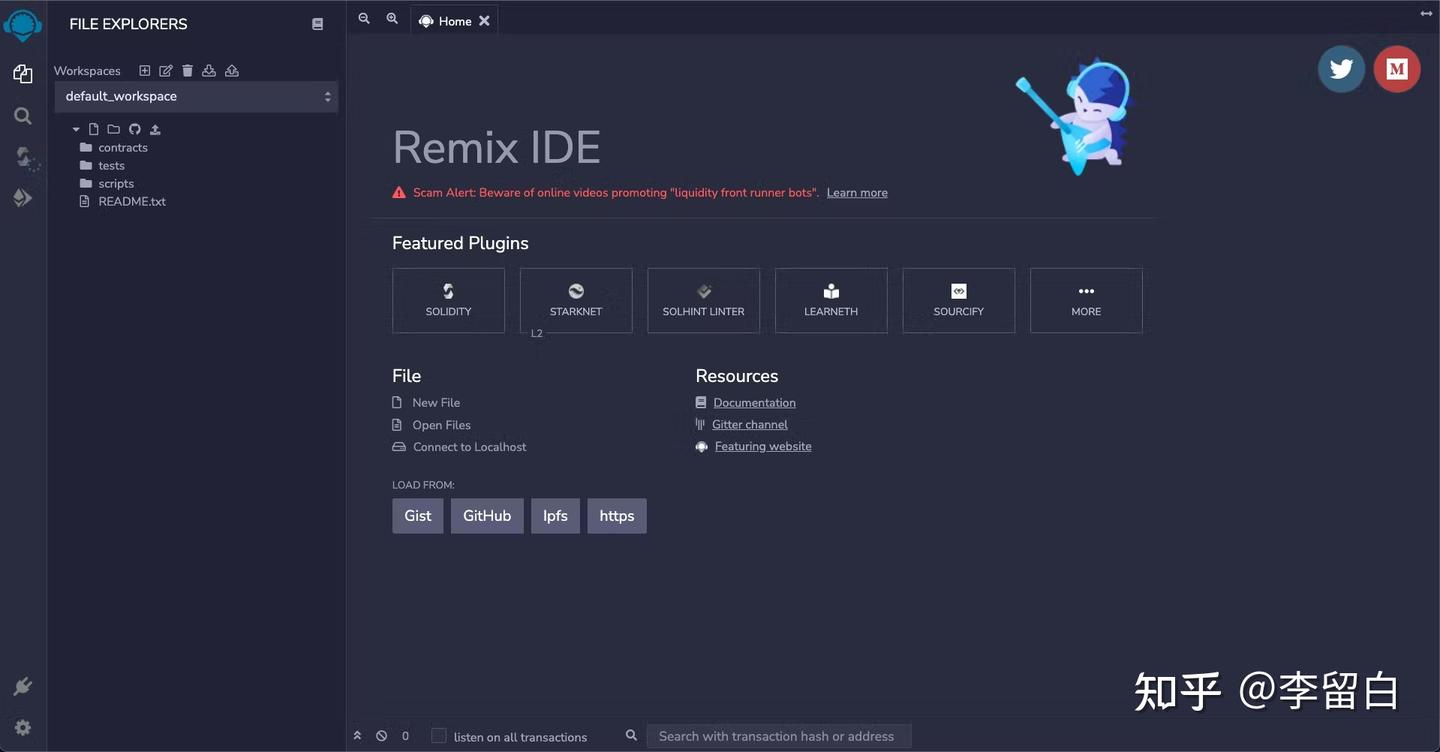Open the Plugin Manager
Viewport: 1440px width, 752px height.
[x=22, y=686]
